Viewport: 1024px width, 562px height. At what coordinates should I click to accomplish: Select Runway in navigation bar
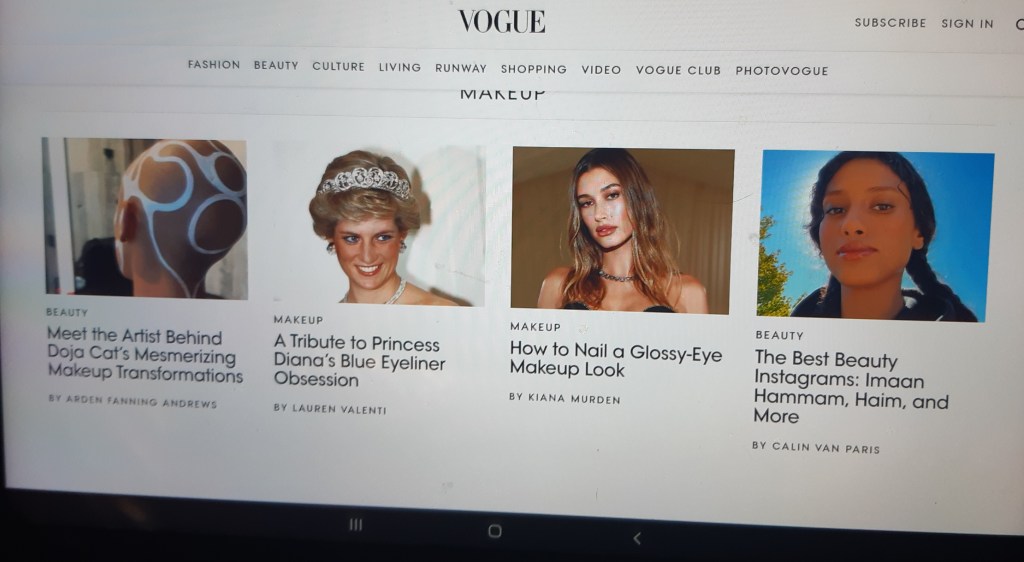tap(461, 68)
